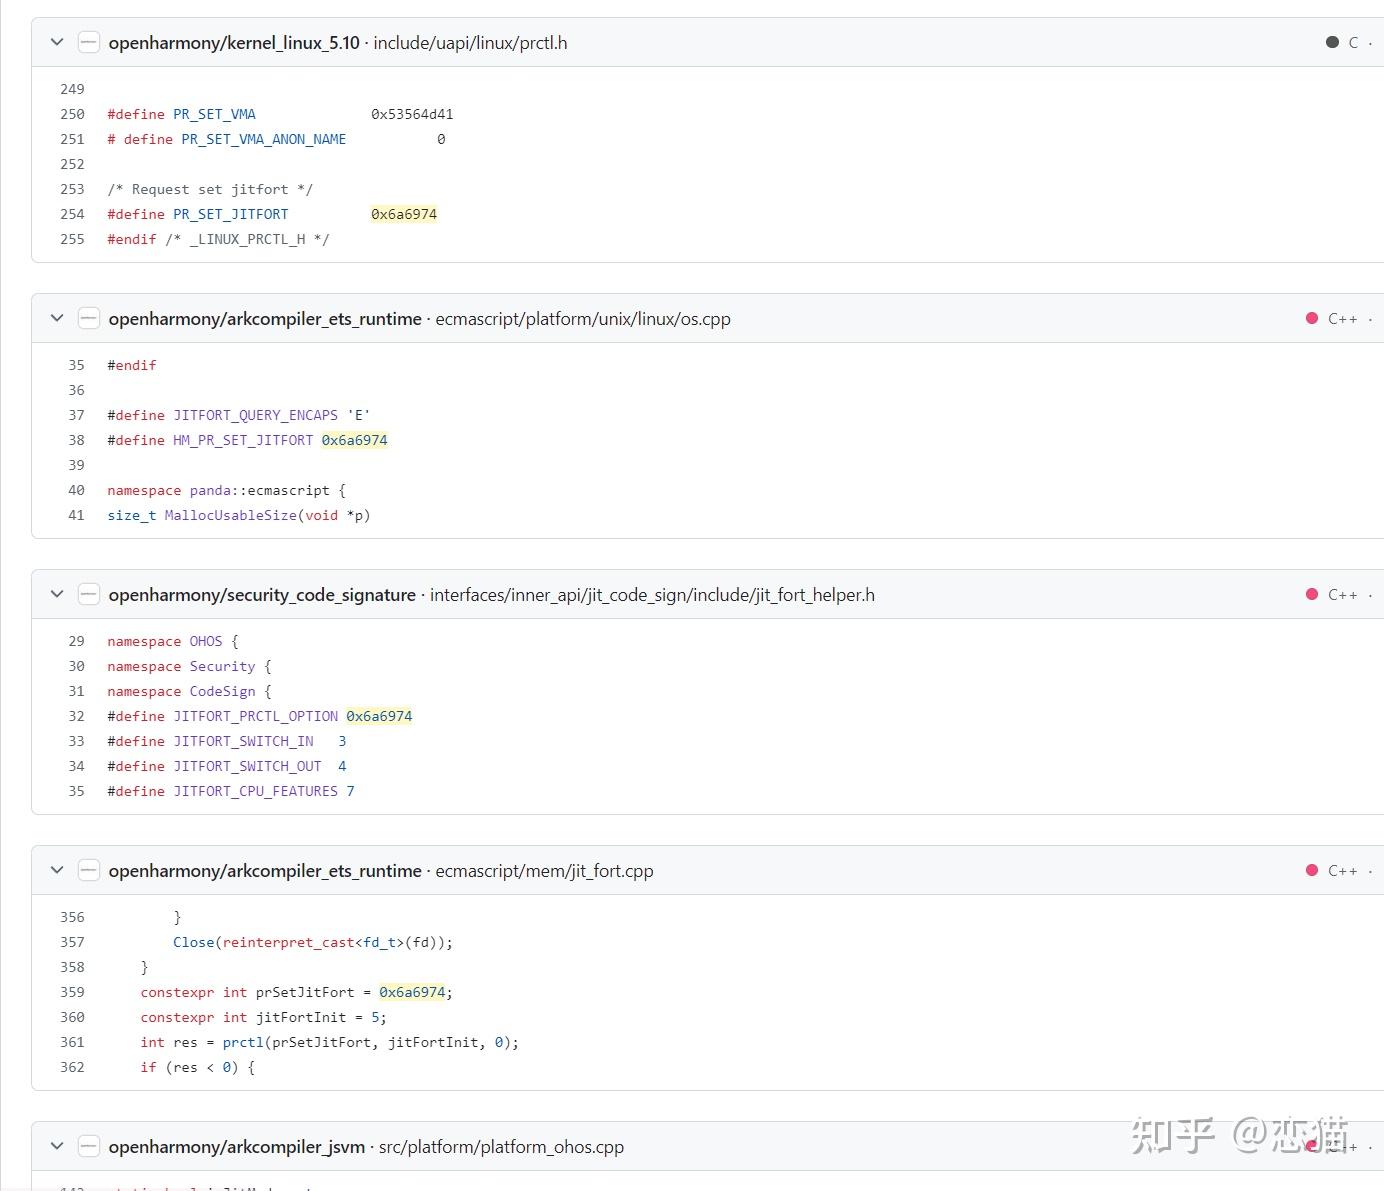
Task: Open the openharmony/kernel_linux_5.10 repository link
Action: click(x=235, y=43)
